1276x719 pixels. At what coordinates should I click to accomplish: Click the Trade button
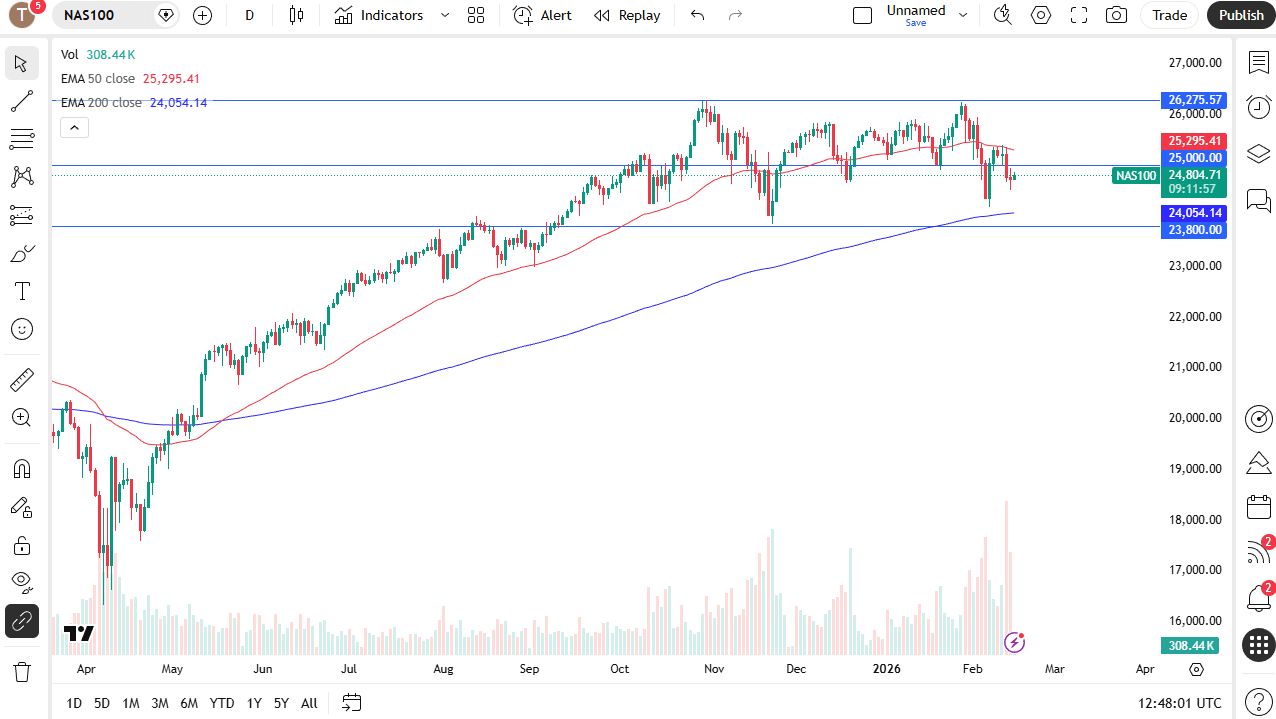tap(1169, 15)
